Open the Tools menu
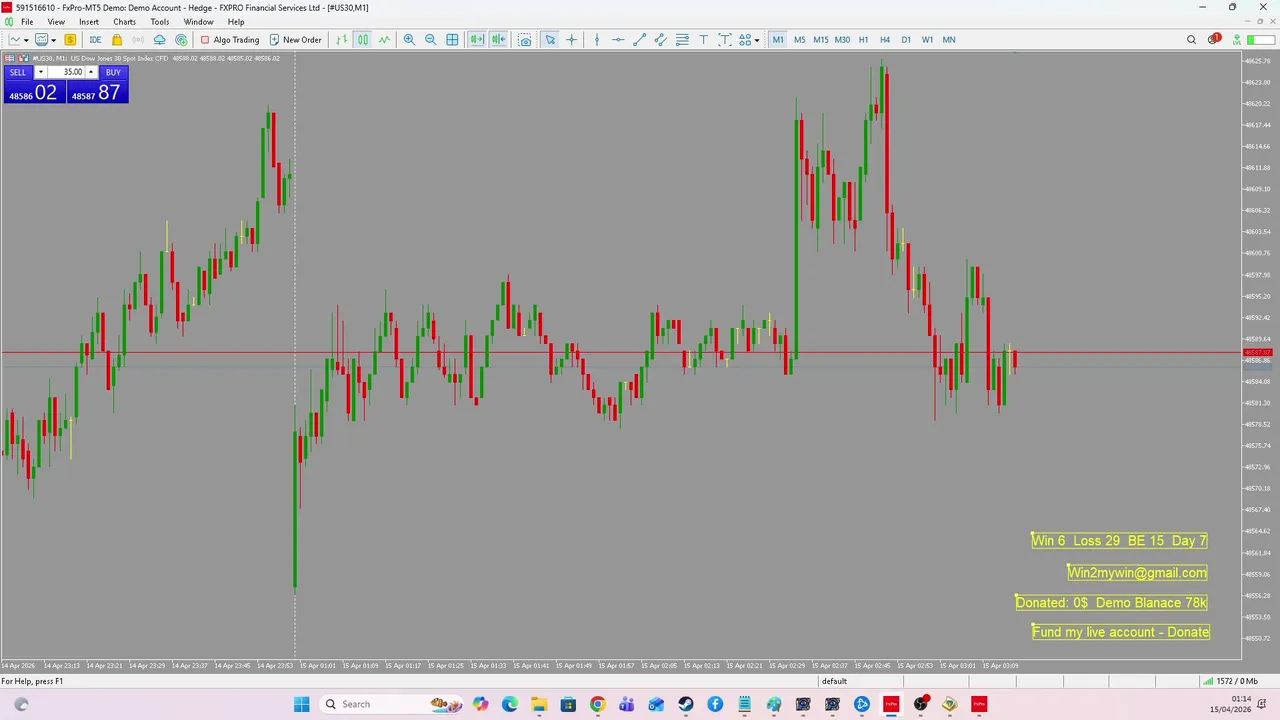Viewport: 1280px width, 720px height. pos(160,22)
